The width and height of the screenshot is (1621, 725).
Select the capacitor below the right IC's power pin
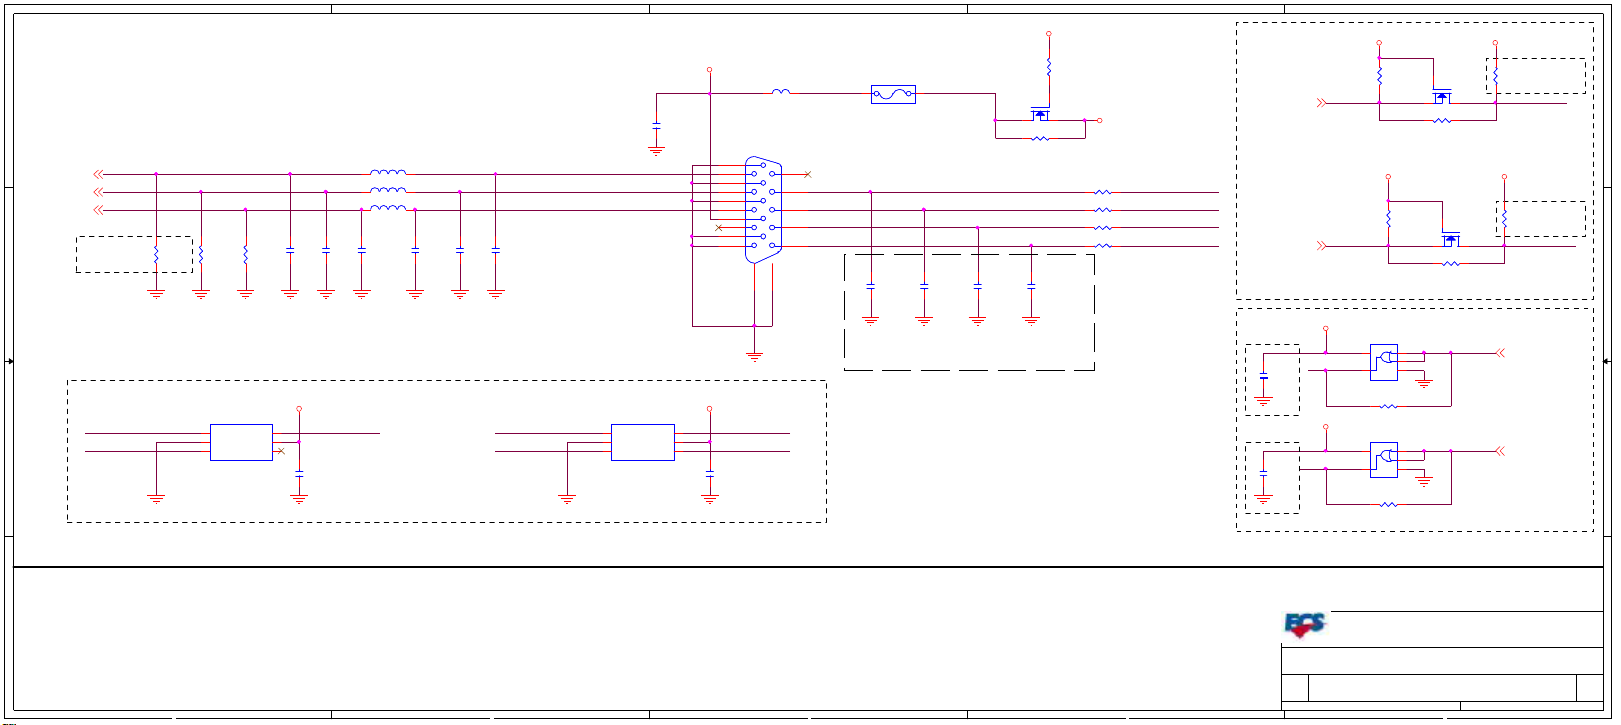click(x=710, y=475)
